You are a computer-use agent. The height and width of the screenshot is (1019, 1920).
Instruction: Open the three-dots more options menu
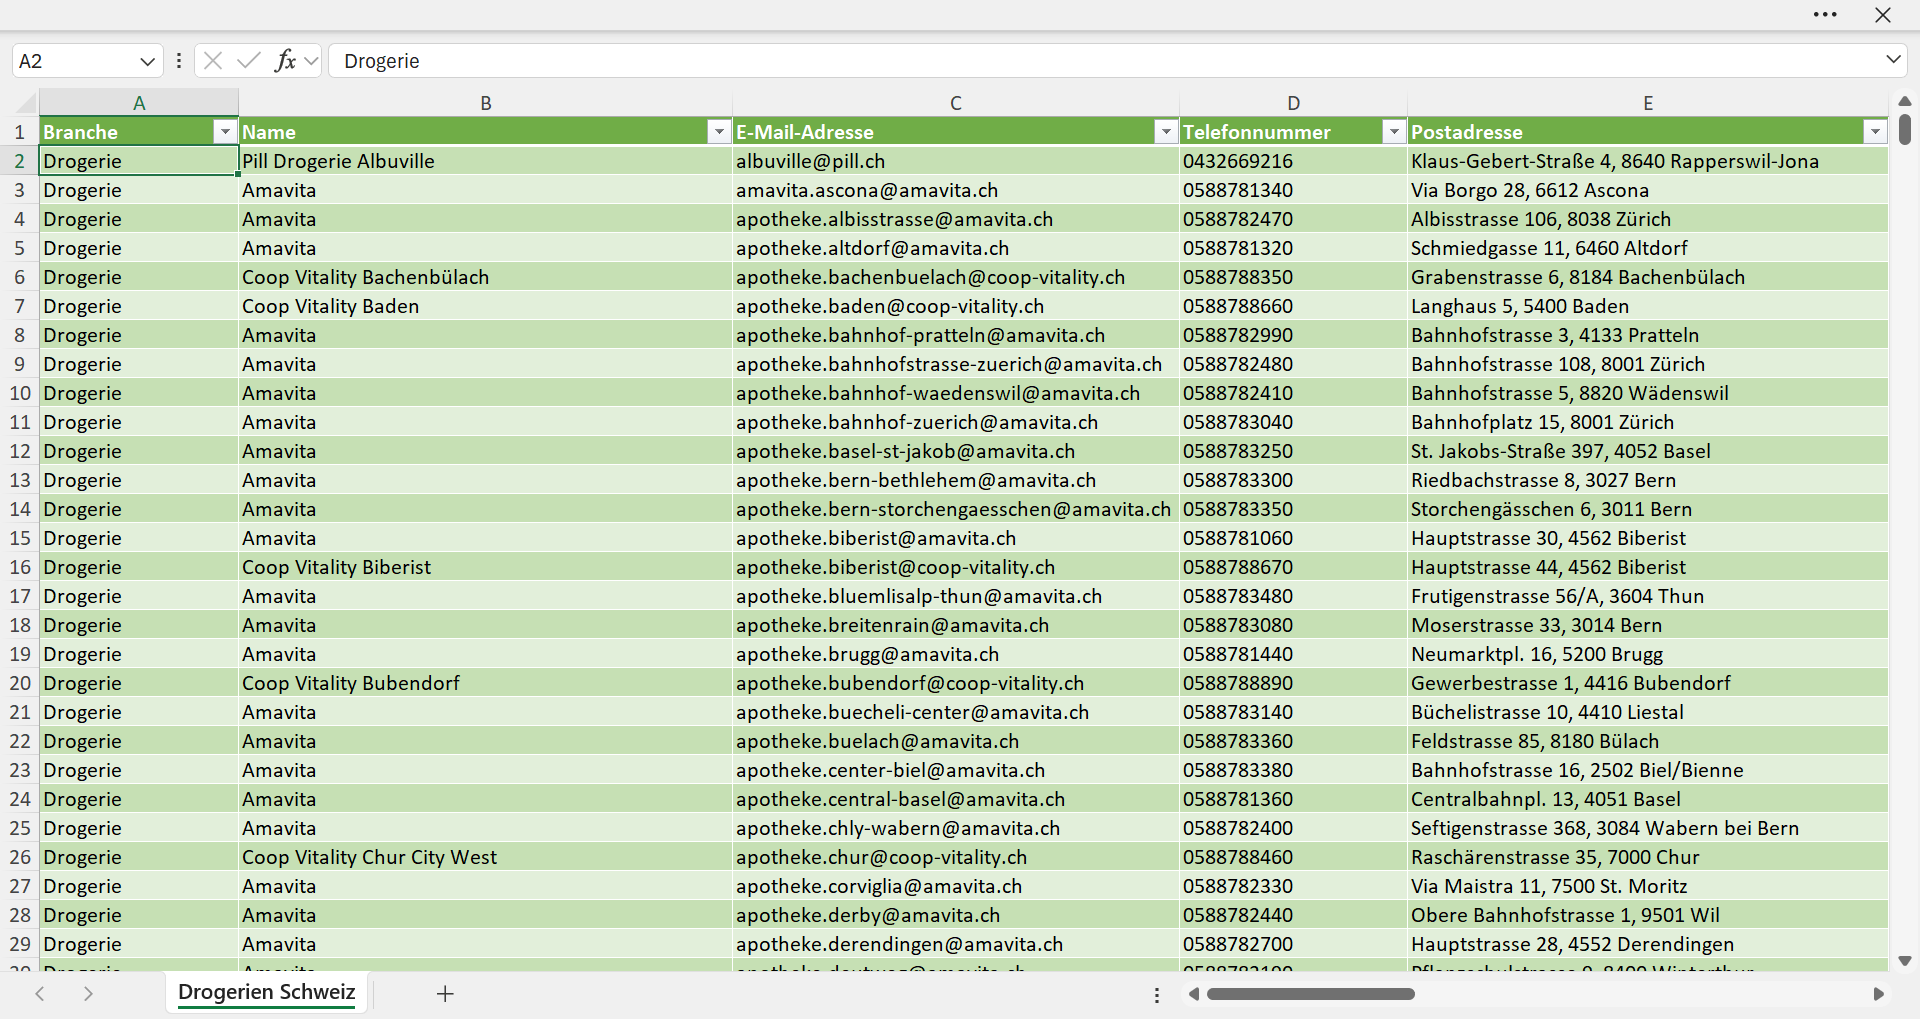tap(1825, 15)
